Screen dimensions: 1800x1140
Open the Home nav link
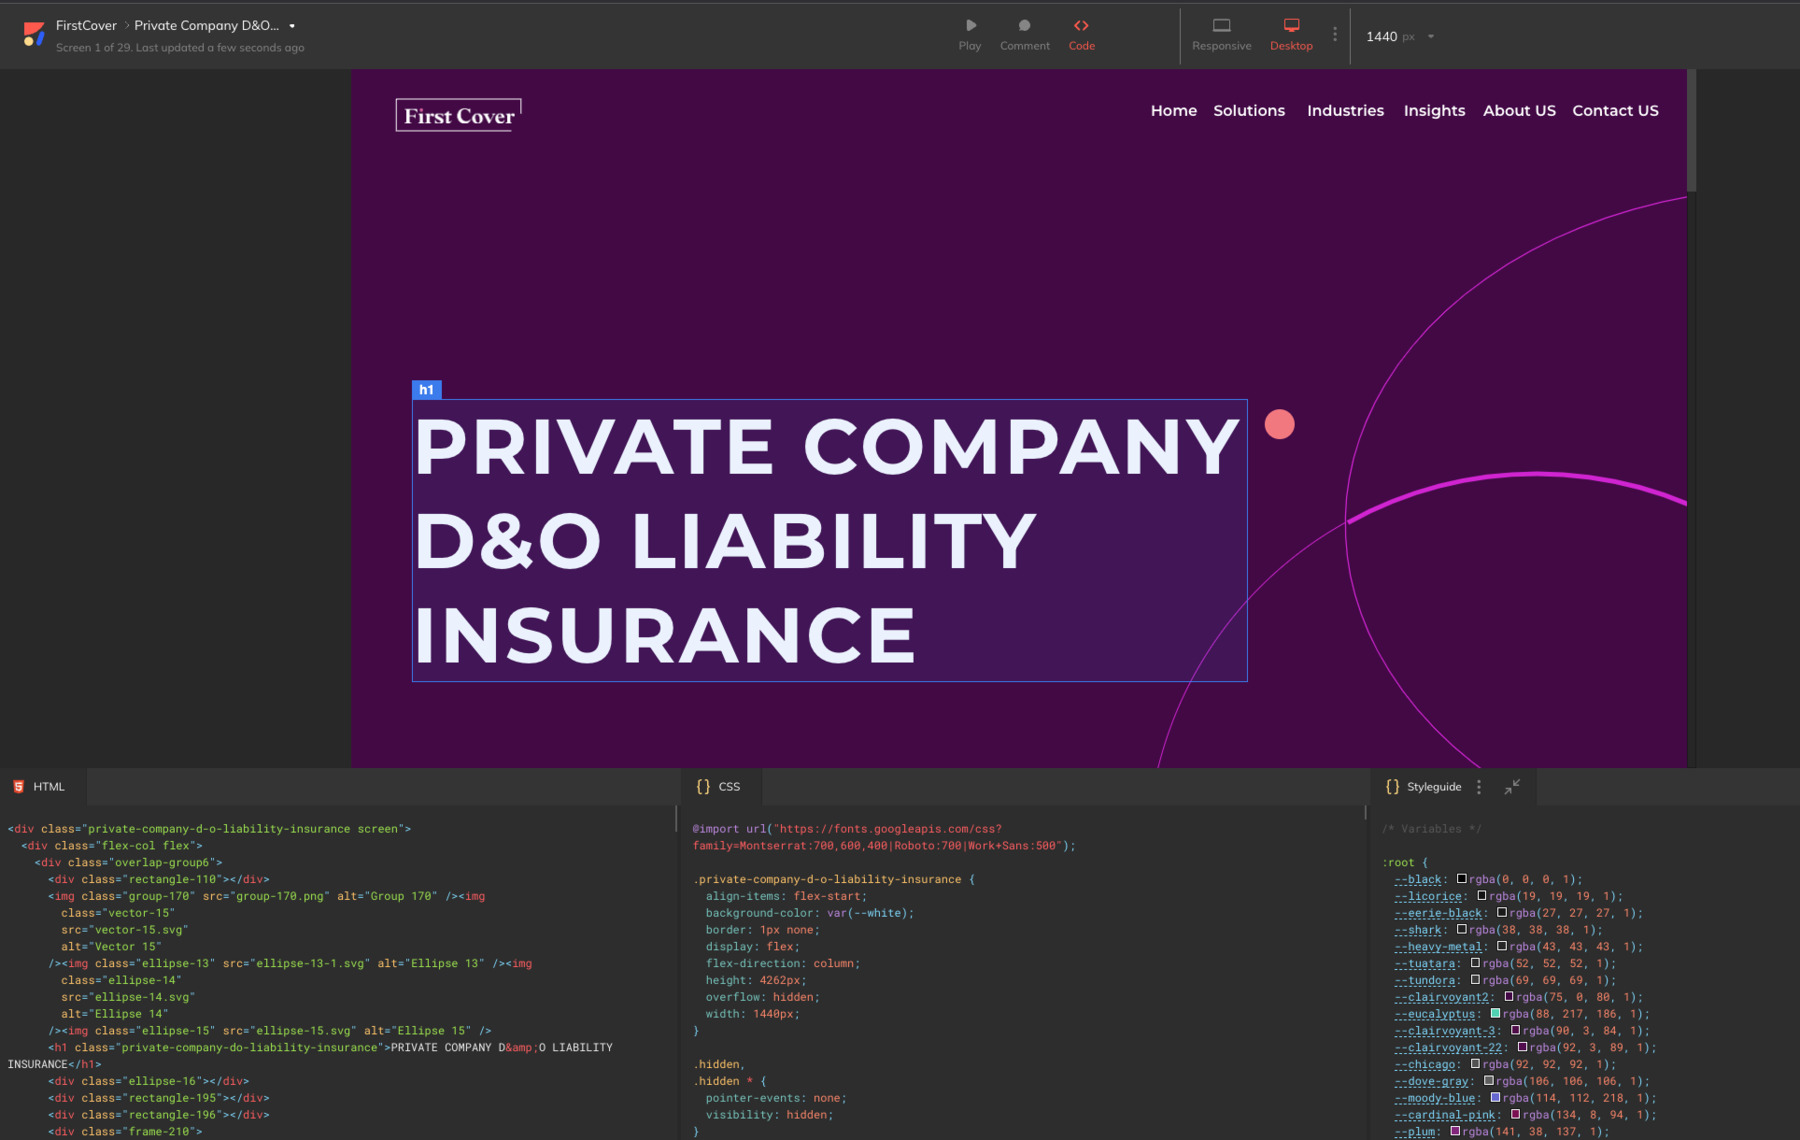pos(1173,111)
